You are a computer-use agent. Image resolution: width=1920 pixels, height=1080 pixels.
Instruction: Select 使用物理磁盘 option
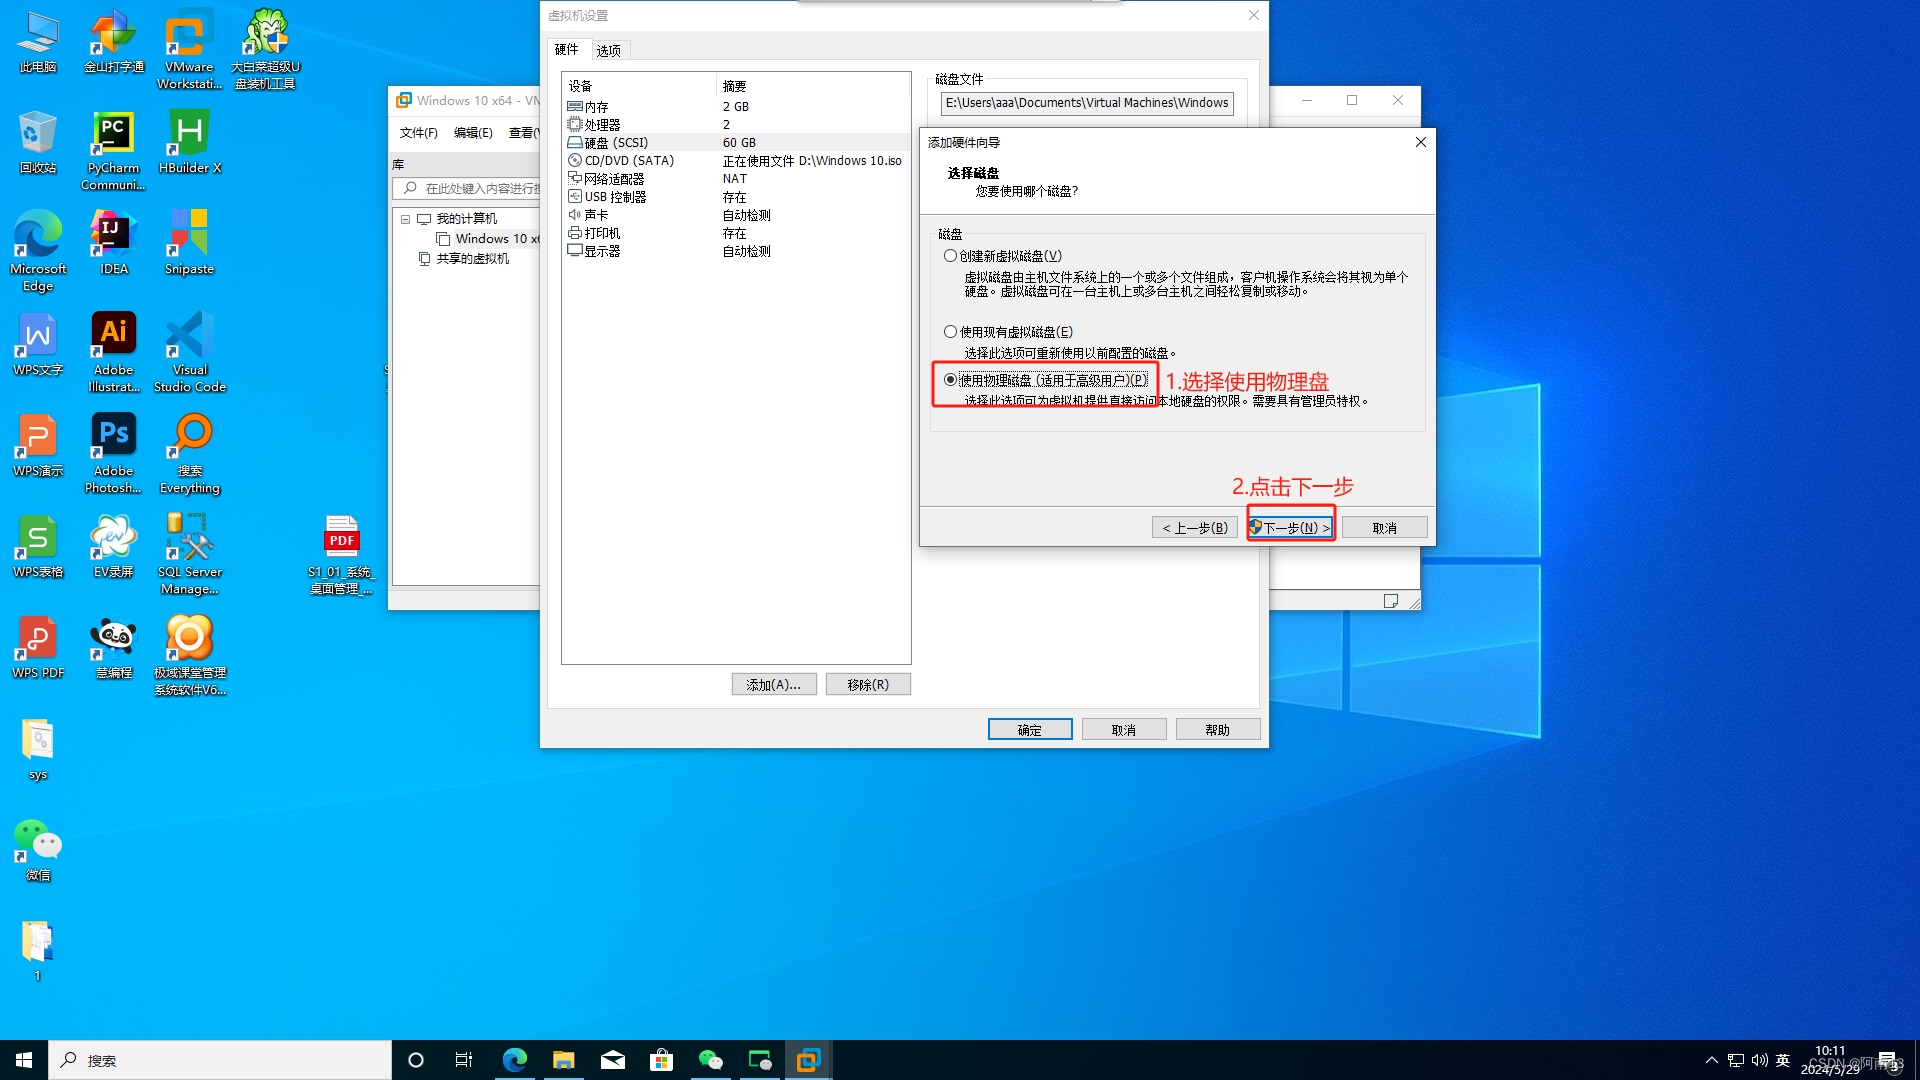click(949, 379)
